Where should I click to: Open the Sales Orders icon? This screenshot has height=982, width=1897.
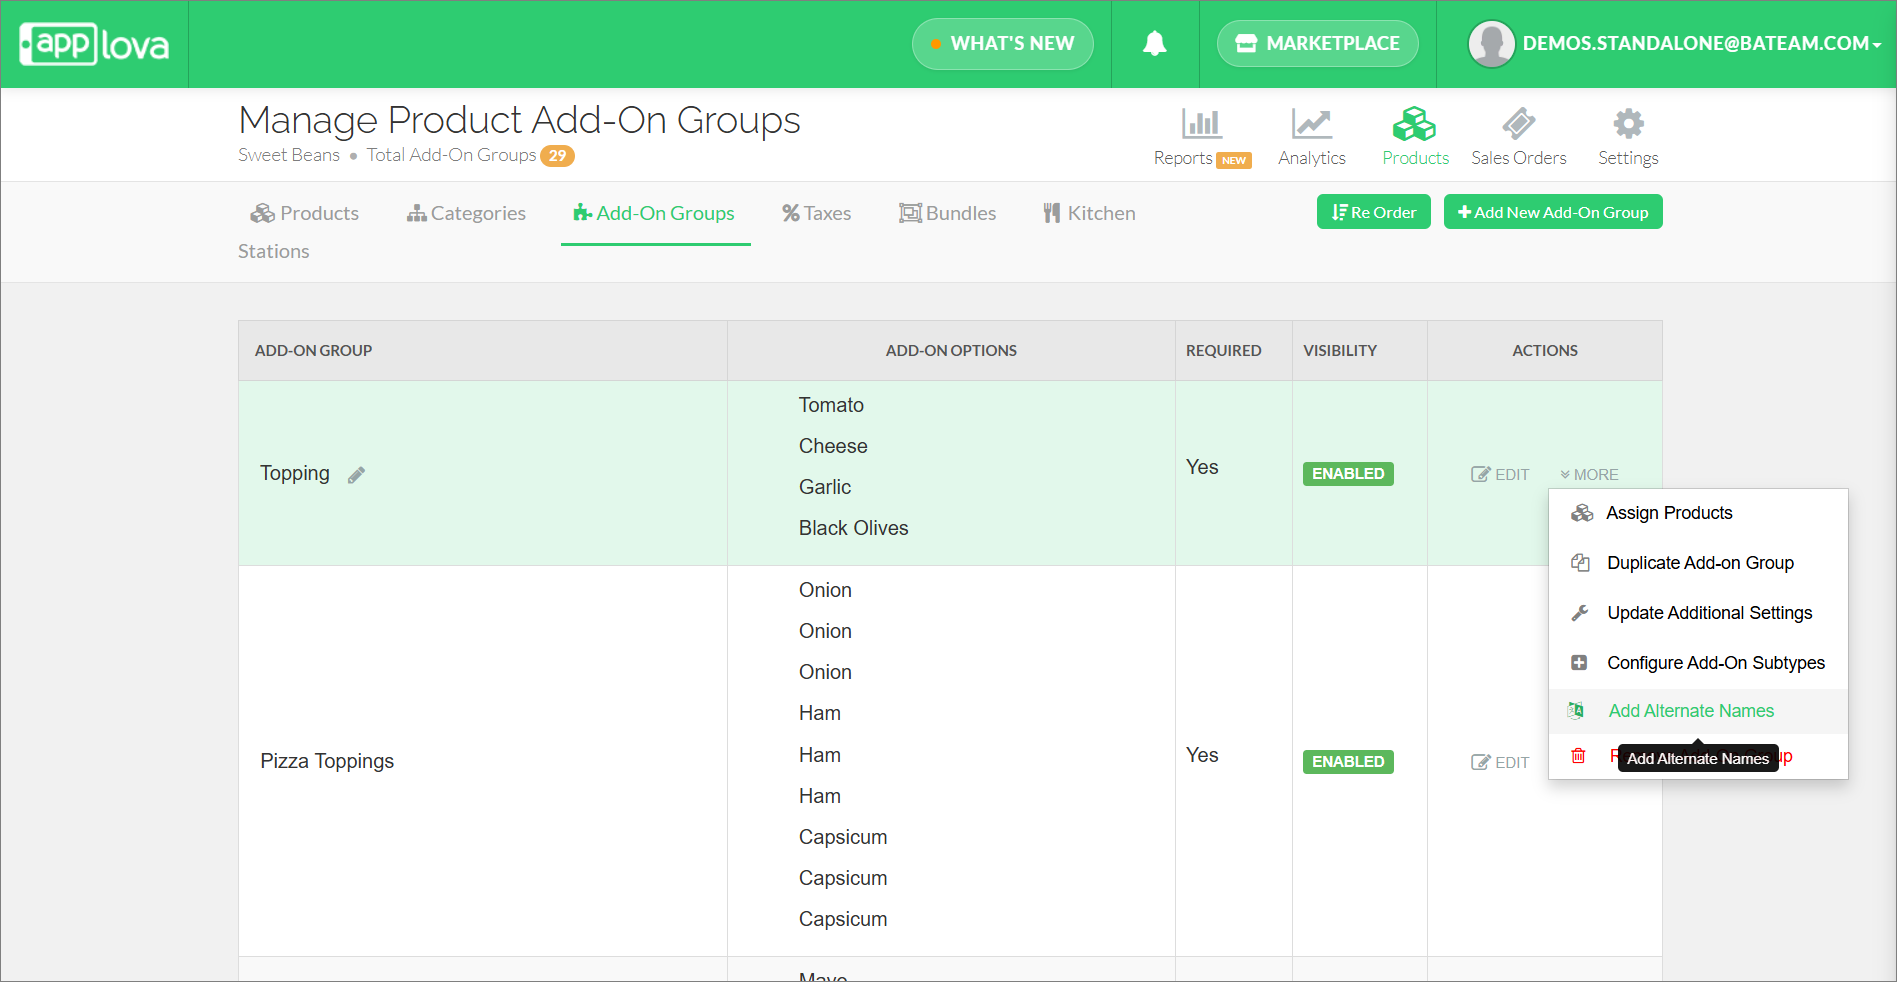(1518, 124)
